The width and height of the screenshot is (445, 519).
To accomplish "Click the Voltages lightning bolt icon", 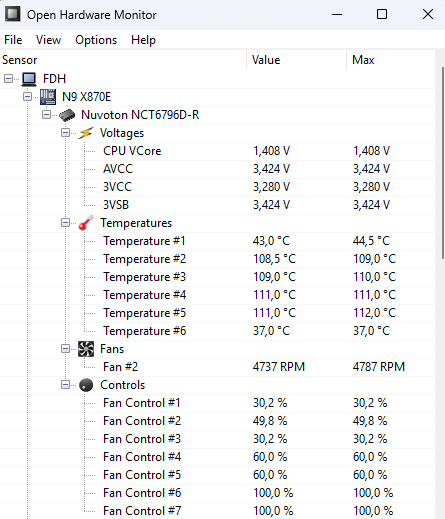I will coord(86,133).
